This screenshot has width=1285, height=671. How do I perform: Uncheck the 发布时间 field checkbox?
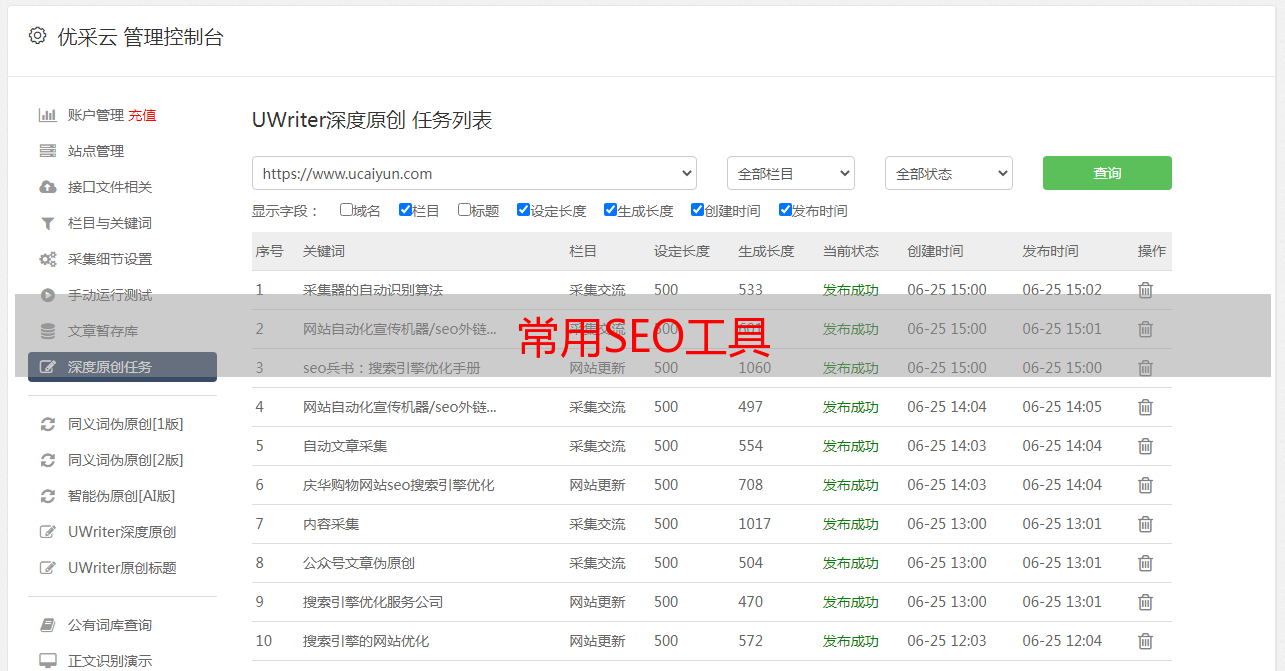[x=785, y=210]
